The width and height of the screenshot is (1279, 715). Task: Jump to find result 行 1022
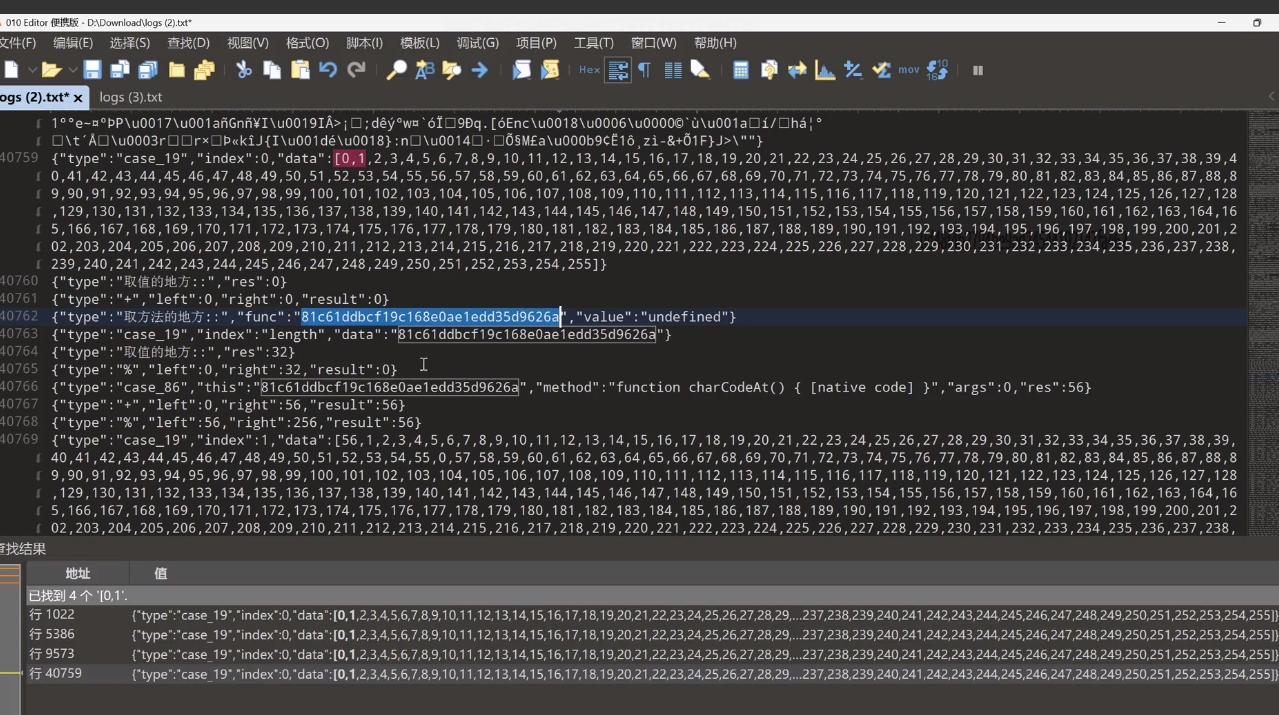click(652, 615)
